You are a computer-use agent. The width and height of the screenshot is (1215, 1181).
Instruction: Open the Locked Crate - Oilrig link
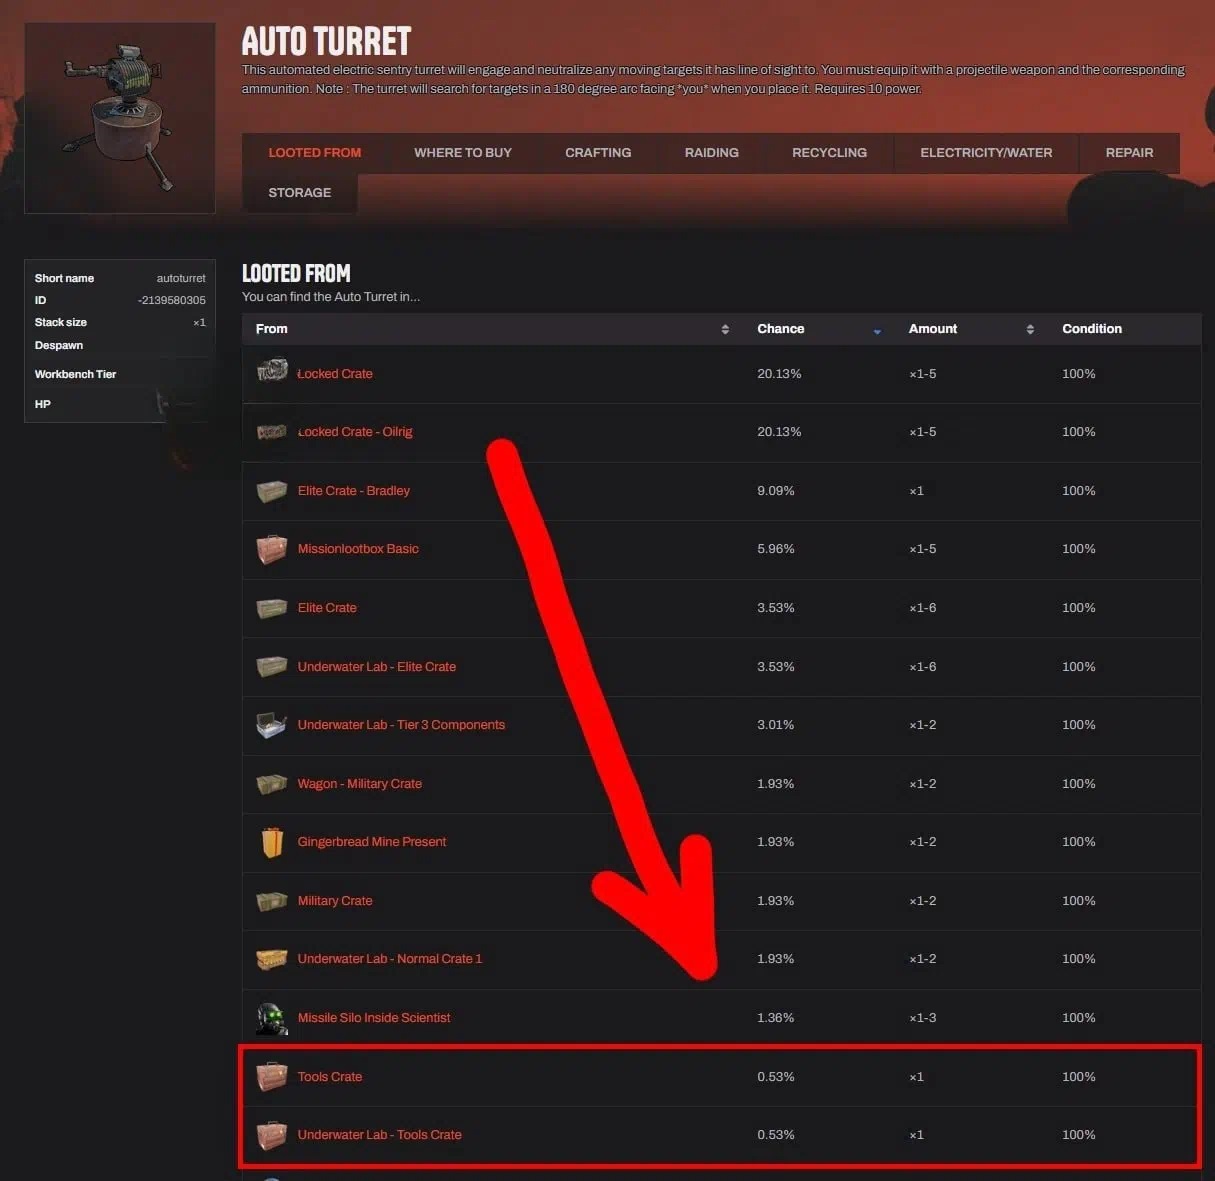(355, 432)
